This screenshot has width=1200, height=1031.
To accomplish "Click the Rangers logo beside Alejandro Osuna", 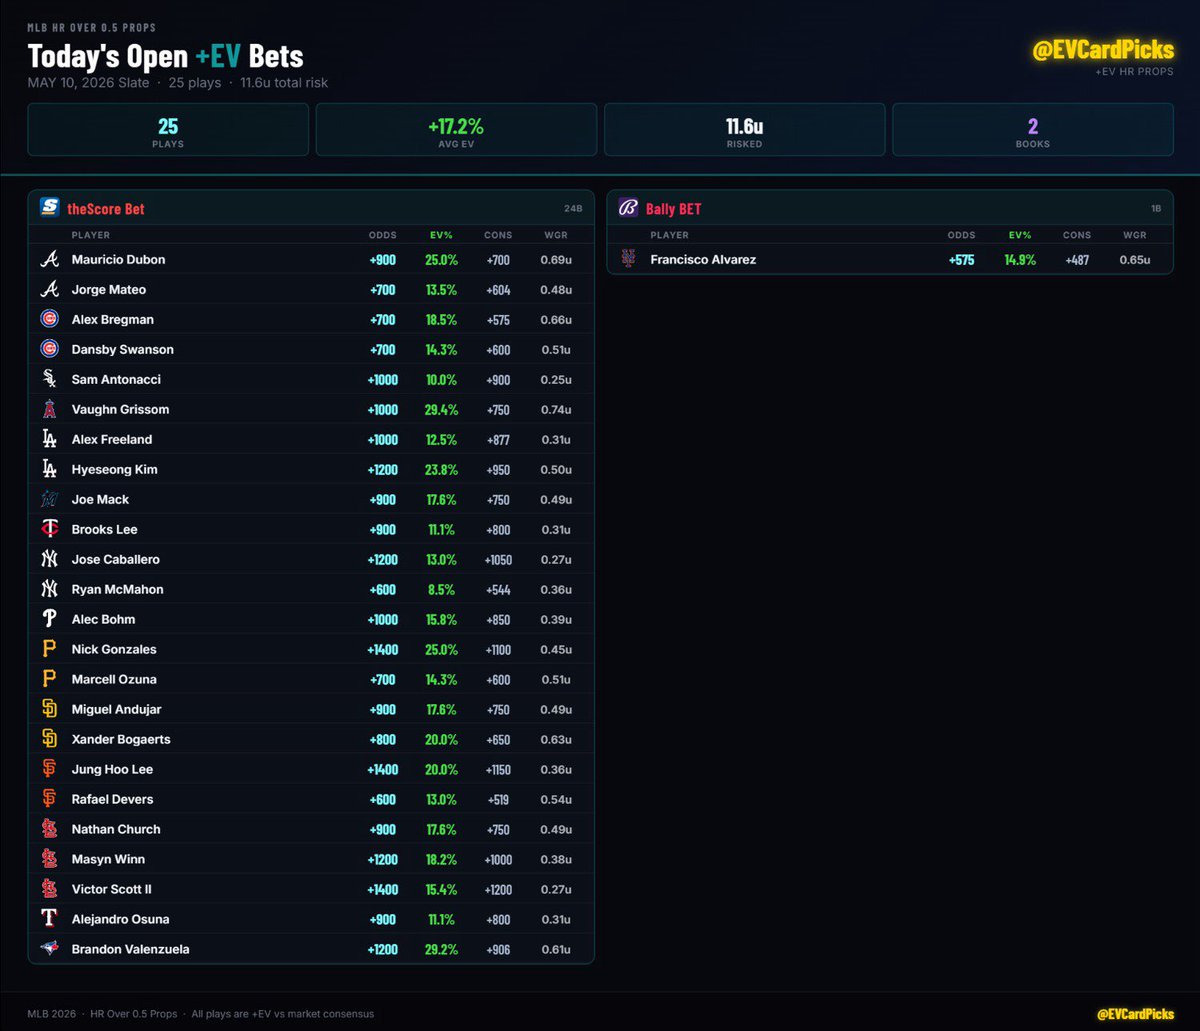I will [x=49, y=919].
